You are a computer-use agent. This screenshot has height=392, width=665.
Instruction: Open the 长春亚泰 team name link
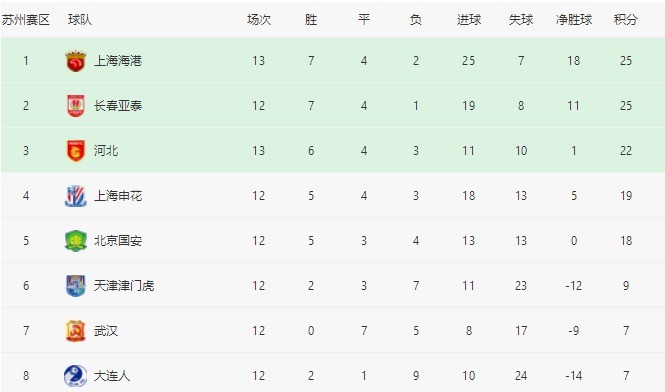(x=117, y=106)
